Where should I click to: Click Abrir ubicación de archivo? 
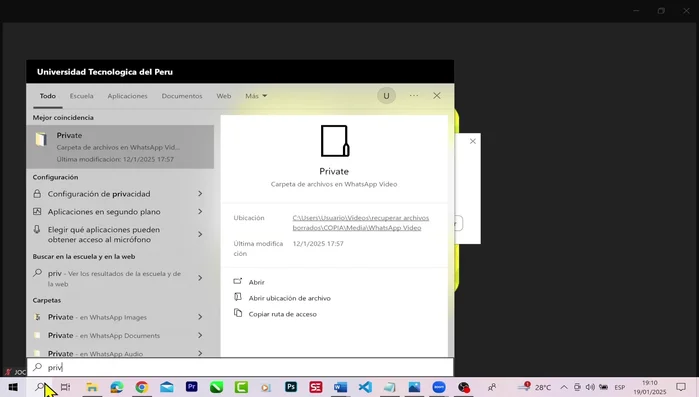289,298
